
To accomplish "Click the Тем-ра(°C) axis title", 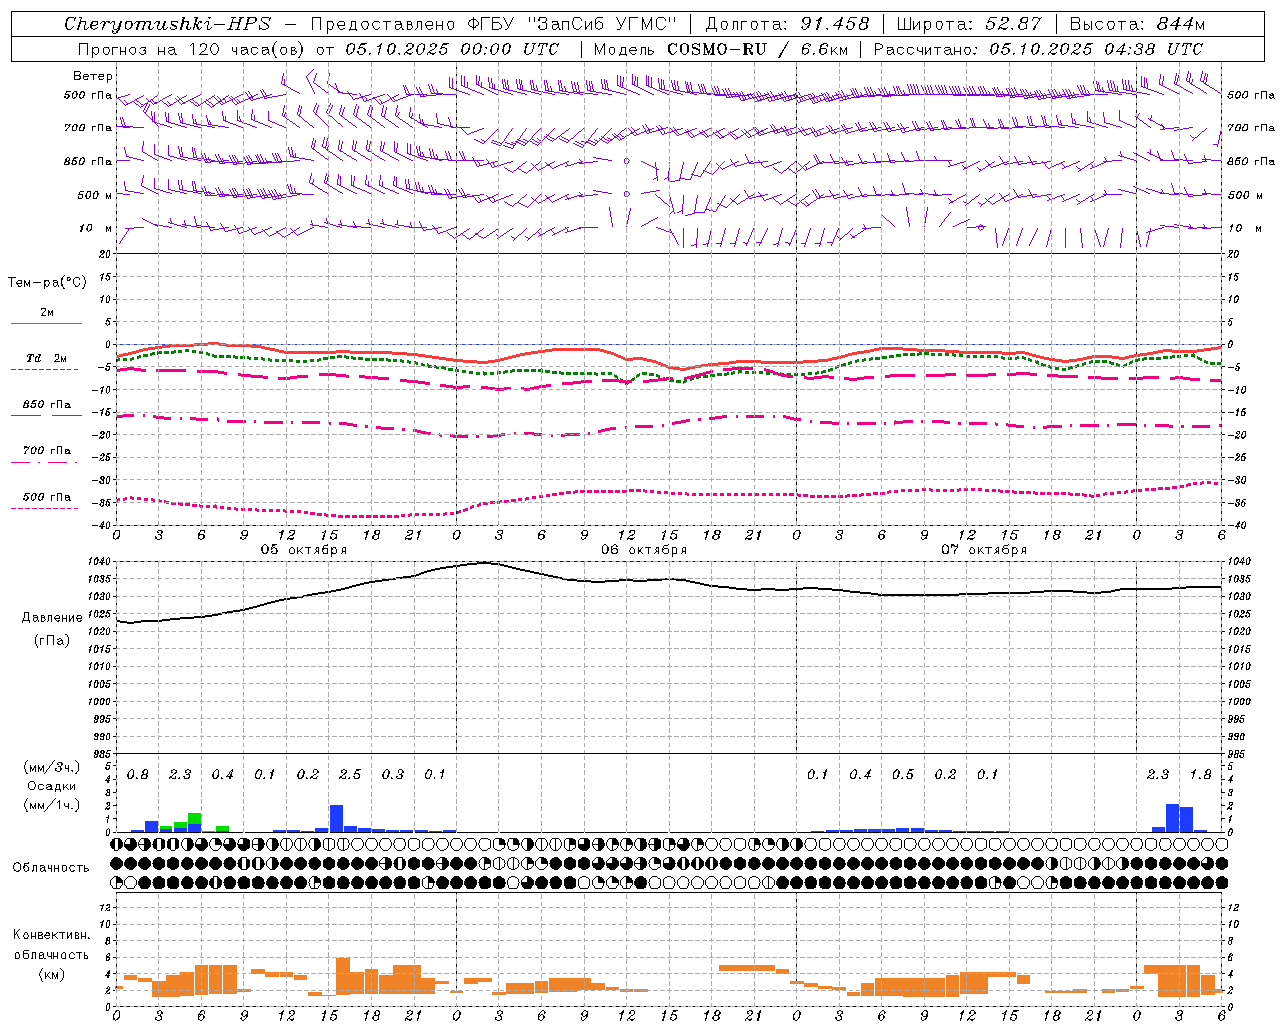I will tap(47, 283).
